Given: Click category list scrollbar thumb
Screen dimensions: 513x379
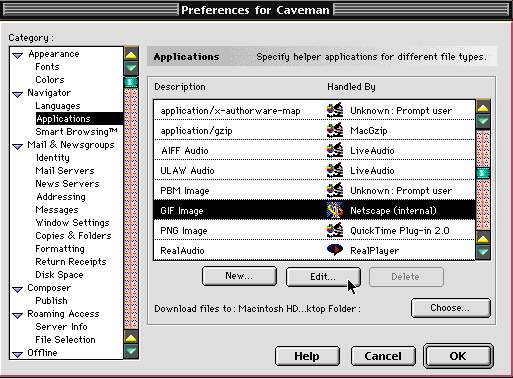Looking at the screenshot, I should click(x=131, y=82).
